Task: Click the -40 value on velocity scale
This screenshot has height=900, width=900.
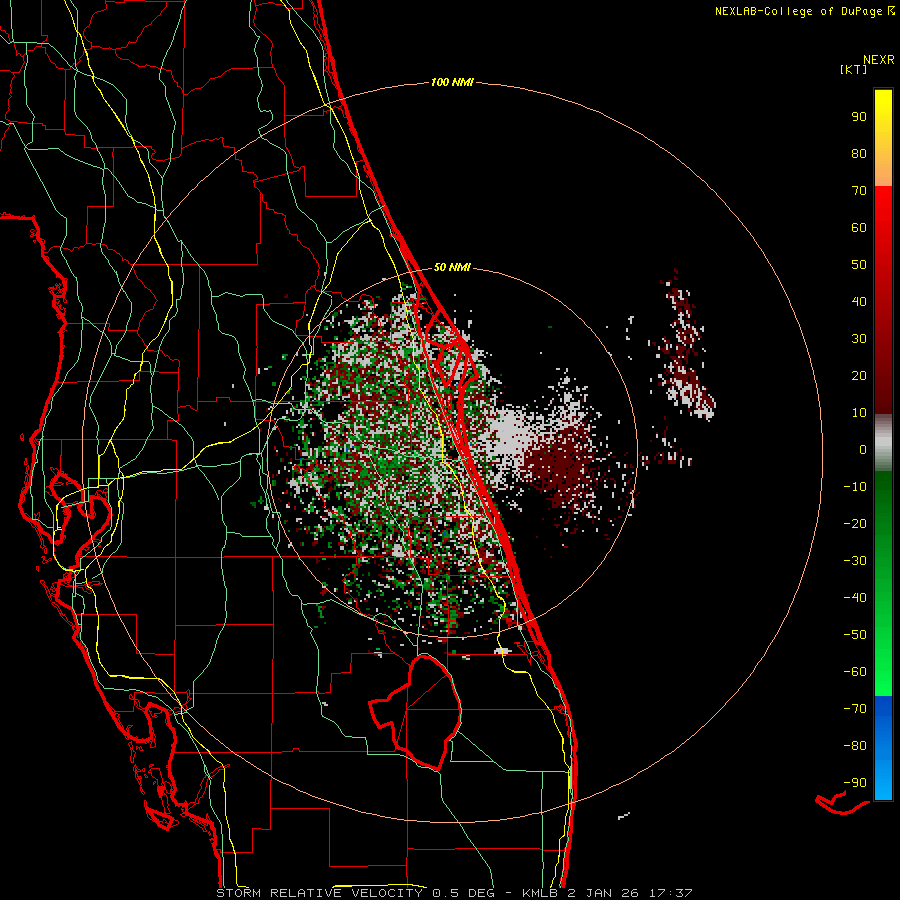Action: pos(855,598)
